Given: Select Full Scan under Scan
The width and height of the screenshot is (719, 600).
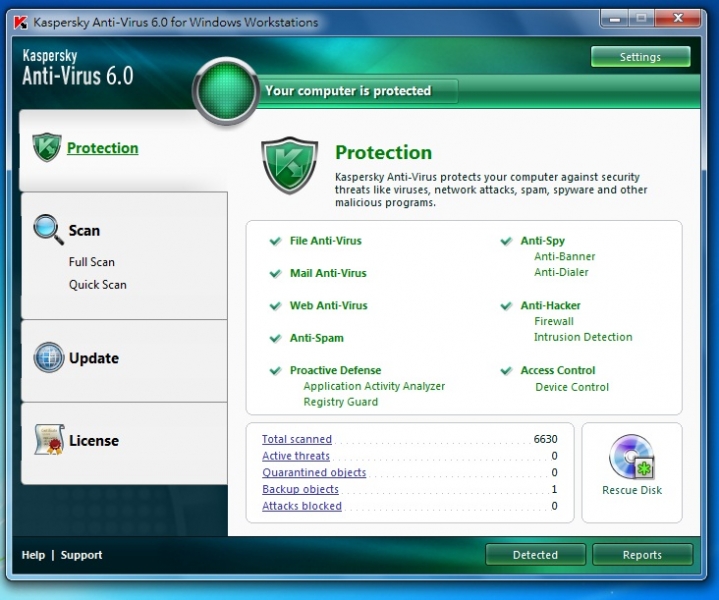Looking at the screenshot, I should [92, 262].
